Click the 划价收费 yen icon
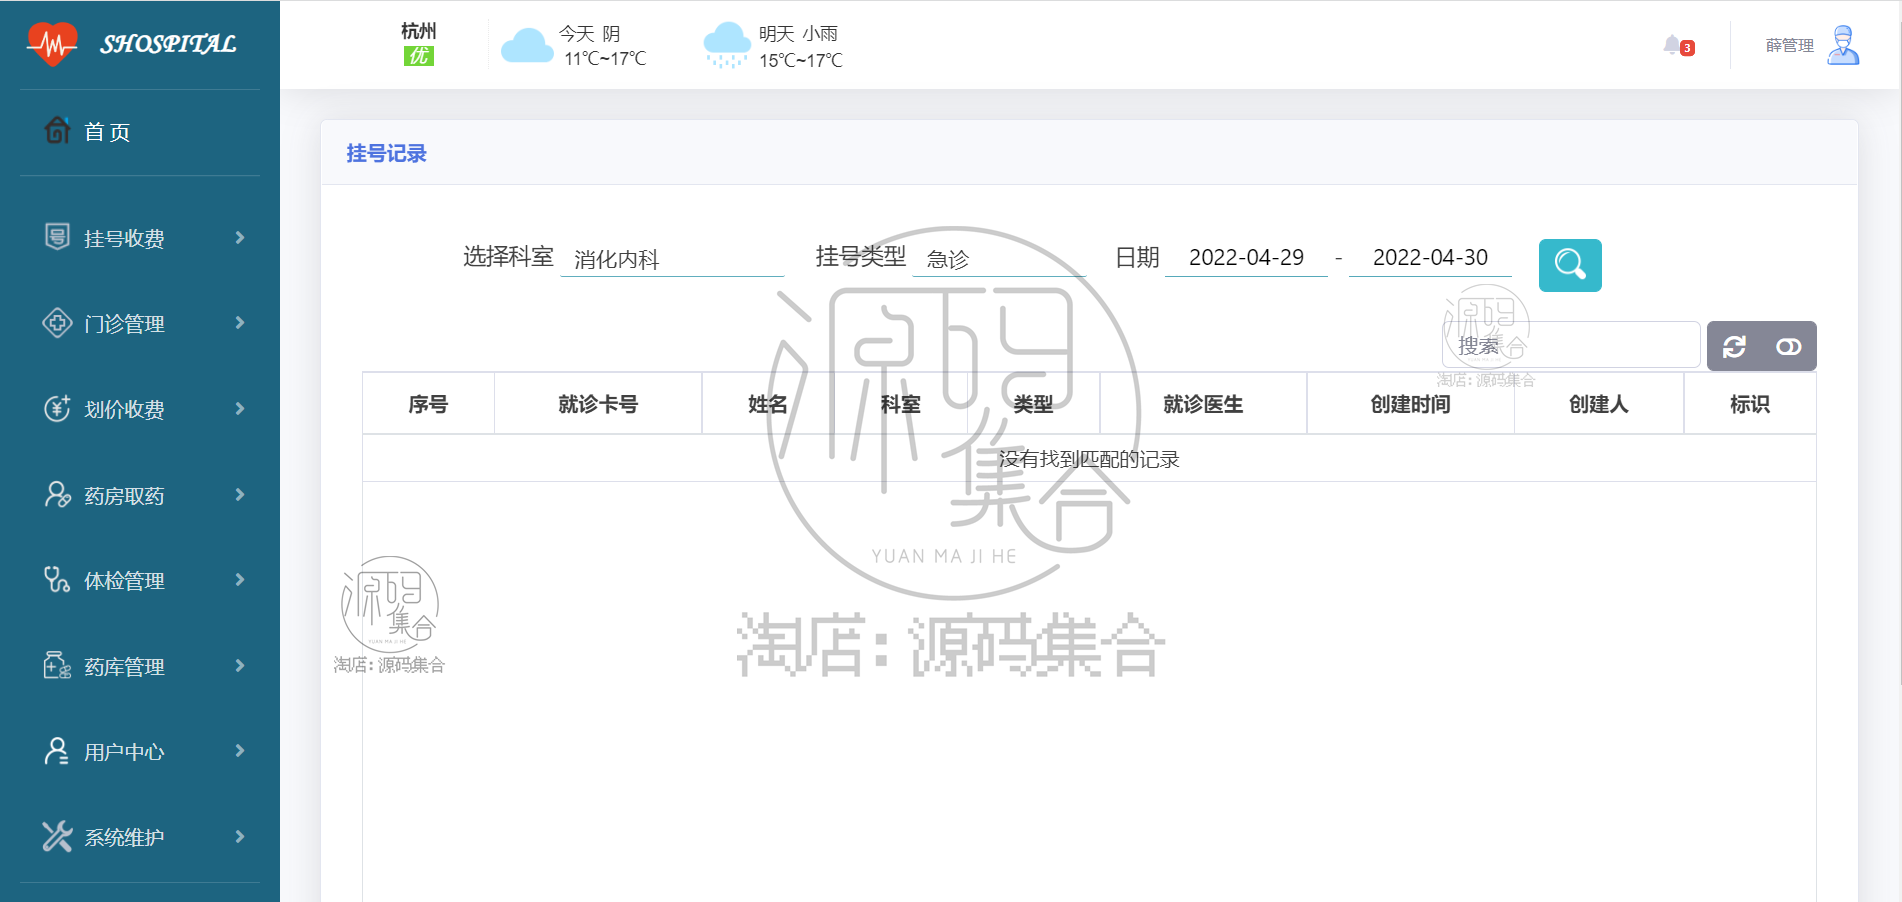Screen dimensions: 1902x902 click(x=57, y=408)
